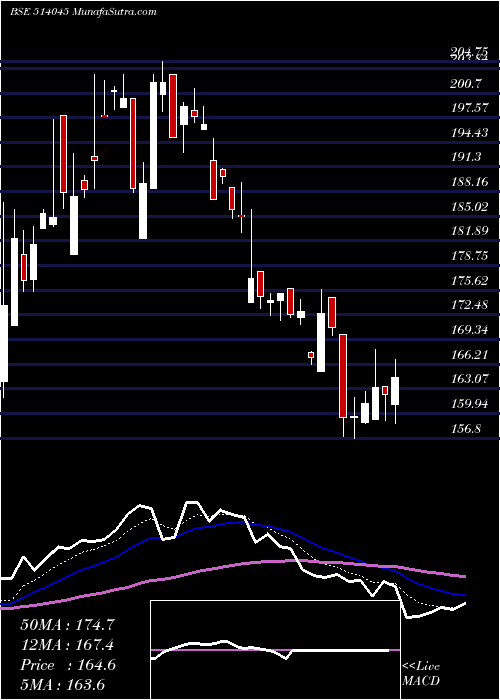Click the 172.48 price axis label
Viewport: 500px width, 700px height.
[x=470, y=305]
